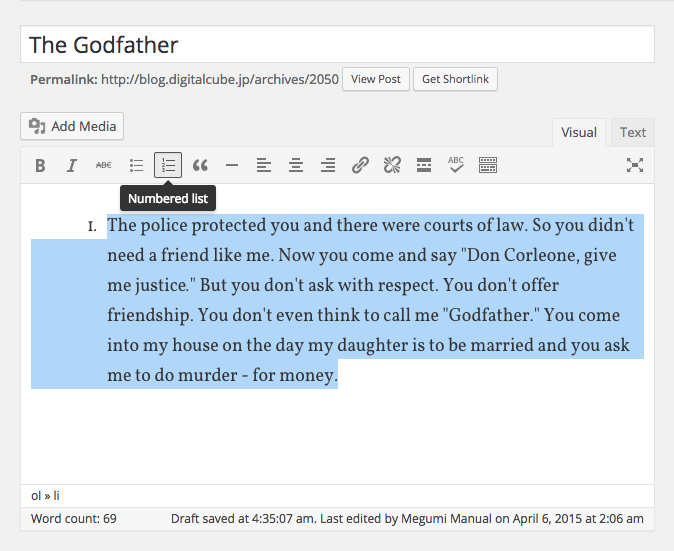This screenshot has height=551, width=674.
Task: Expand the toolbar with the Toolbar Toggle
Action: 488,166
